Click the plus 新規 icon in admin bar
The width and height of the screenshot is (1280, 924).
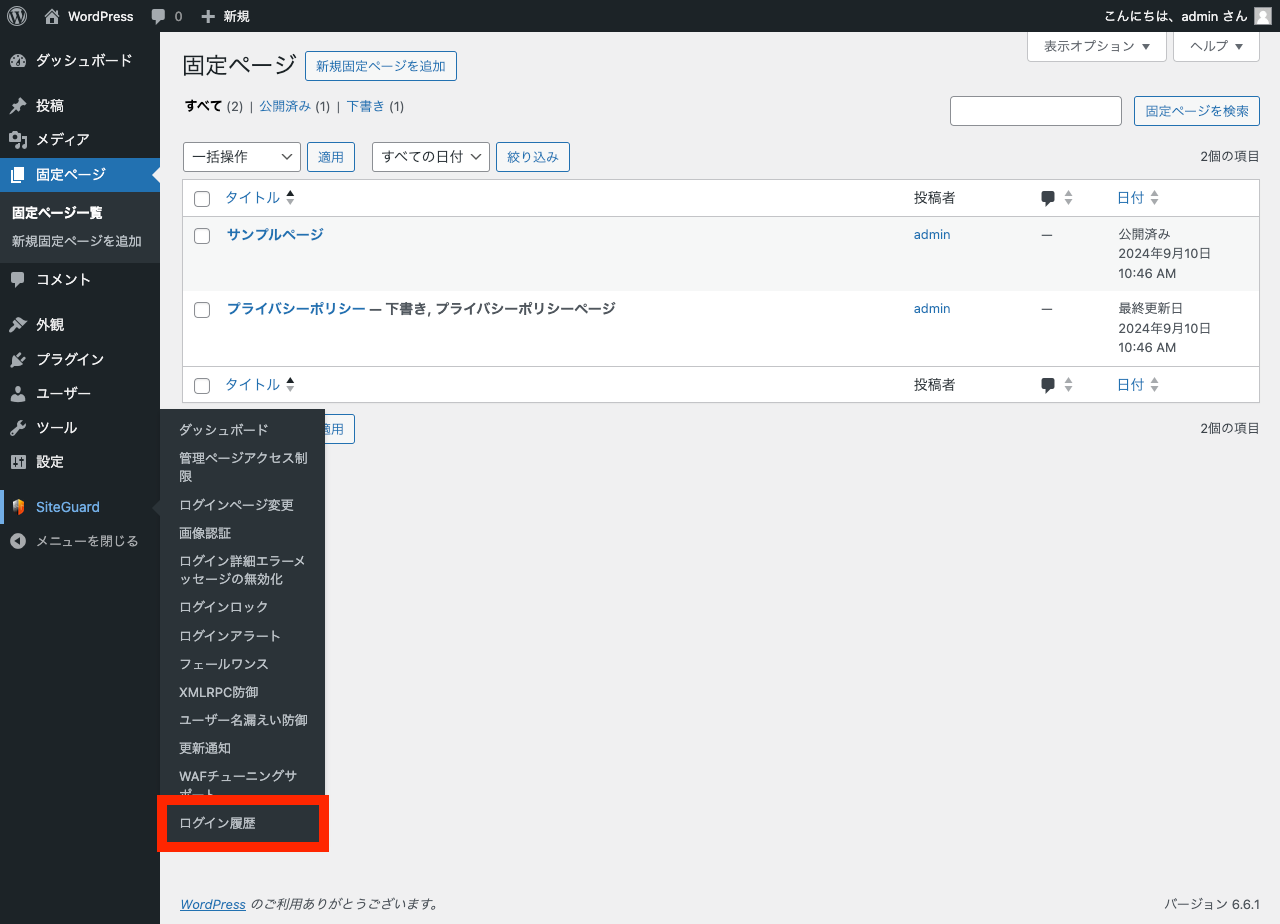(x=208, y=16)
